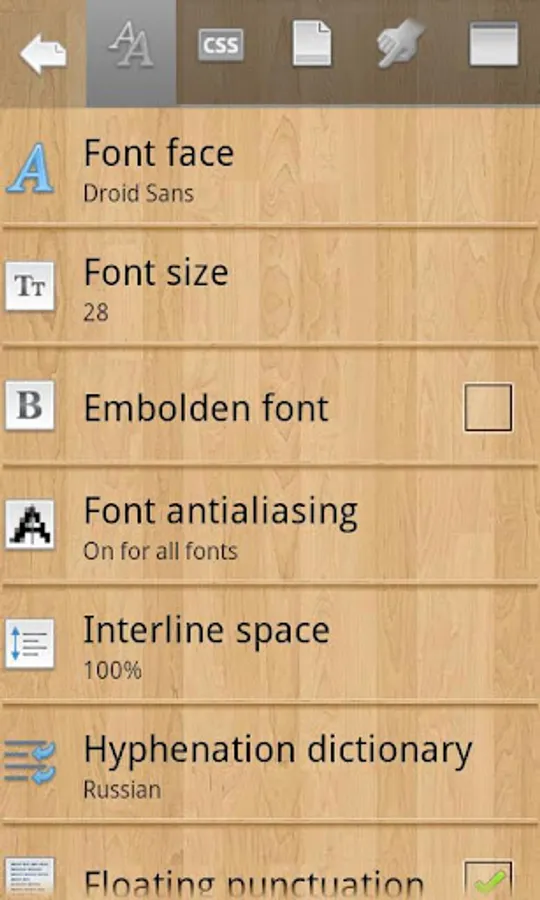Click the blue italic A font face icon

click(30, 168)
